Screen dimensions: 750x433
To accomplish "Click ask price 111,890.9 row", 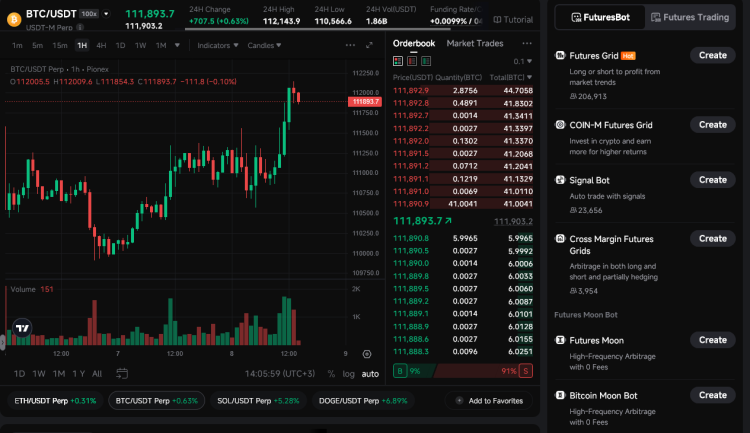I will (x=463, y=204).
